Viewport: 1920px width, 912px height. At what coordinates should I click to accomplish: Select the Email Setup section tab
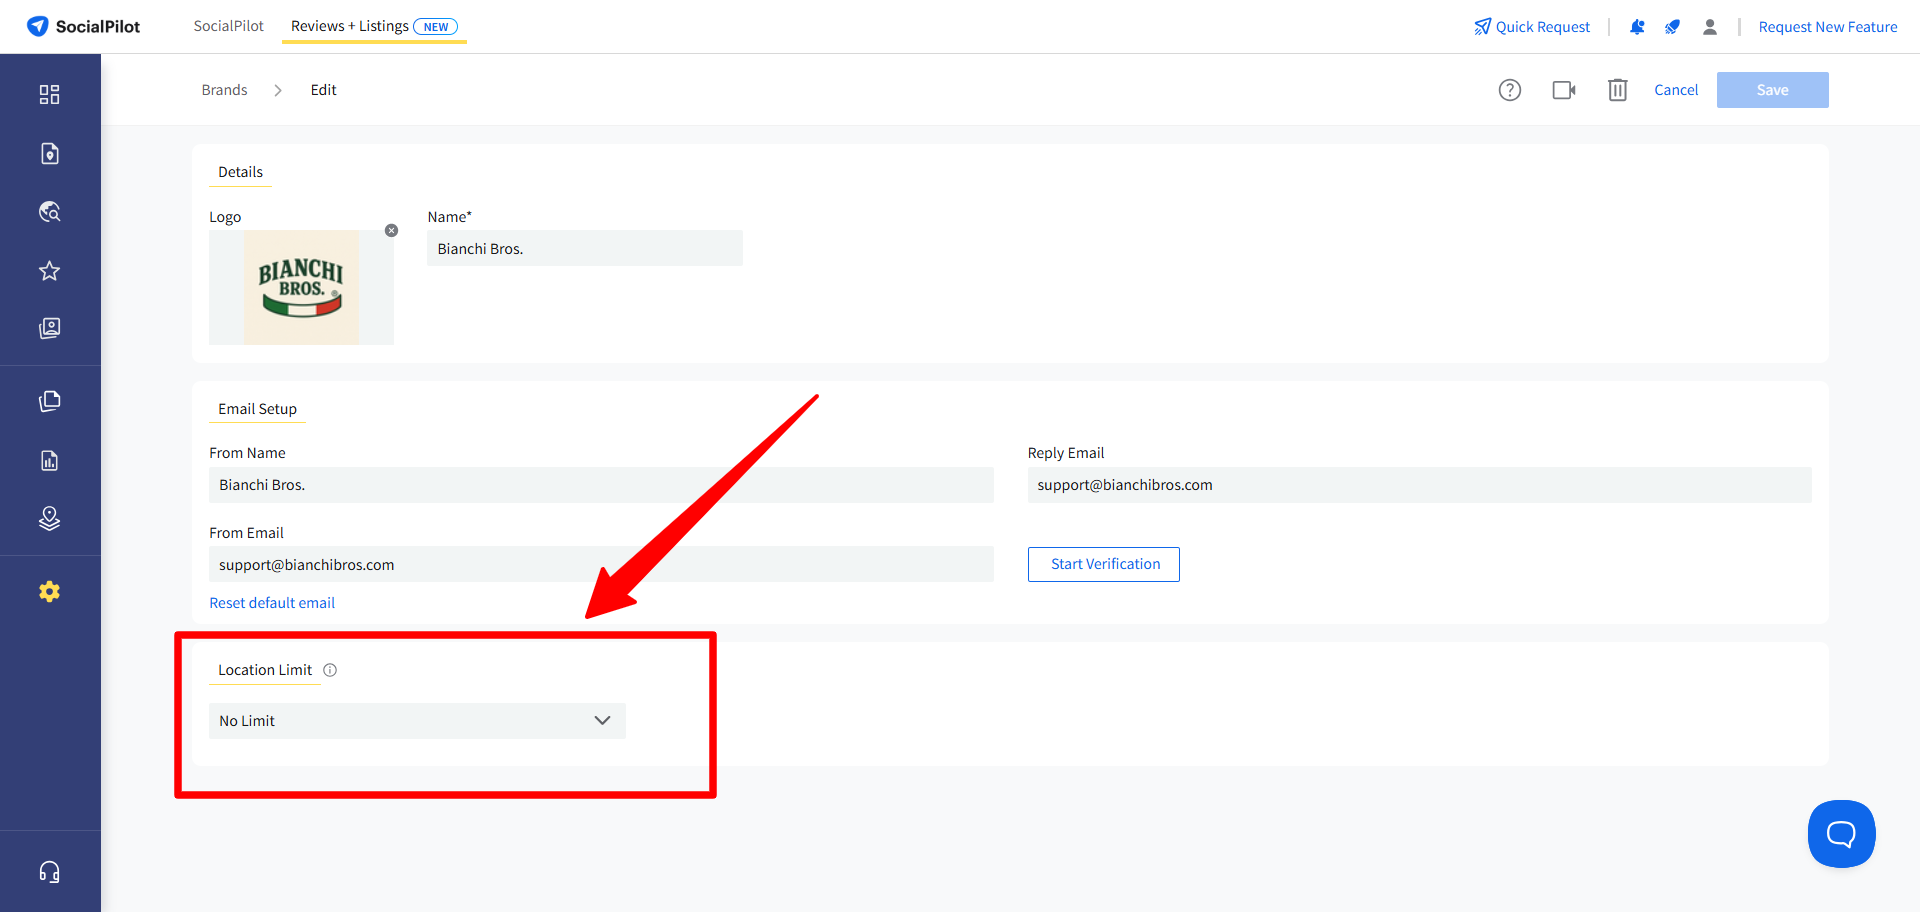point(257,409)
